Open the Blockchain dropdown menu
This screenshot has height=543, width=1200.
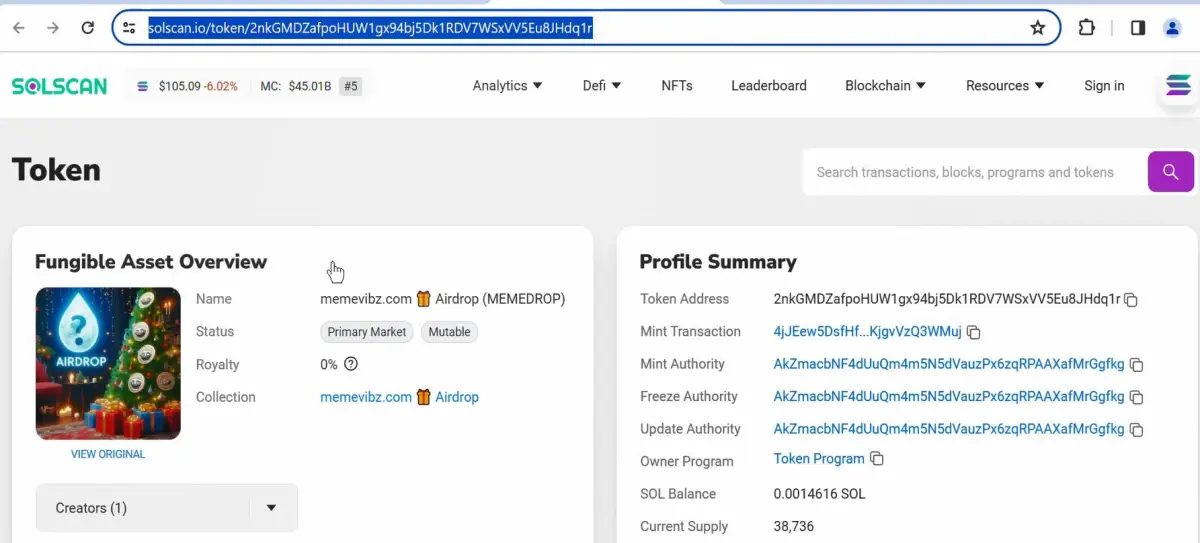click(885, 86)
